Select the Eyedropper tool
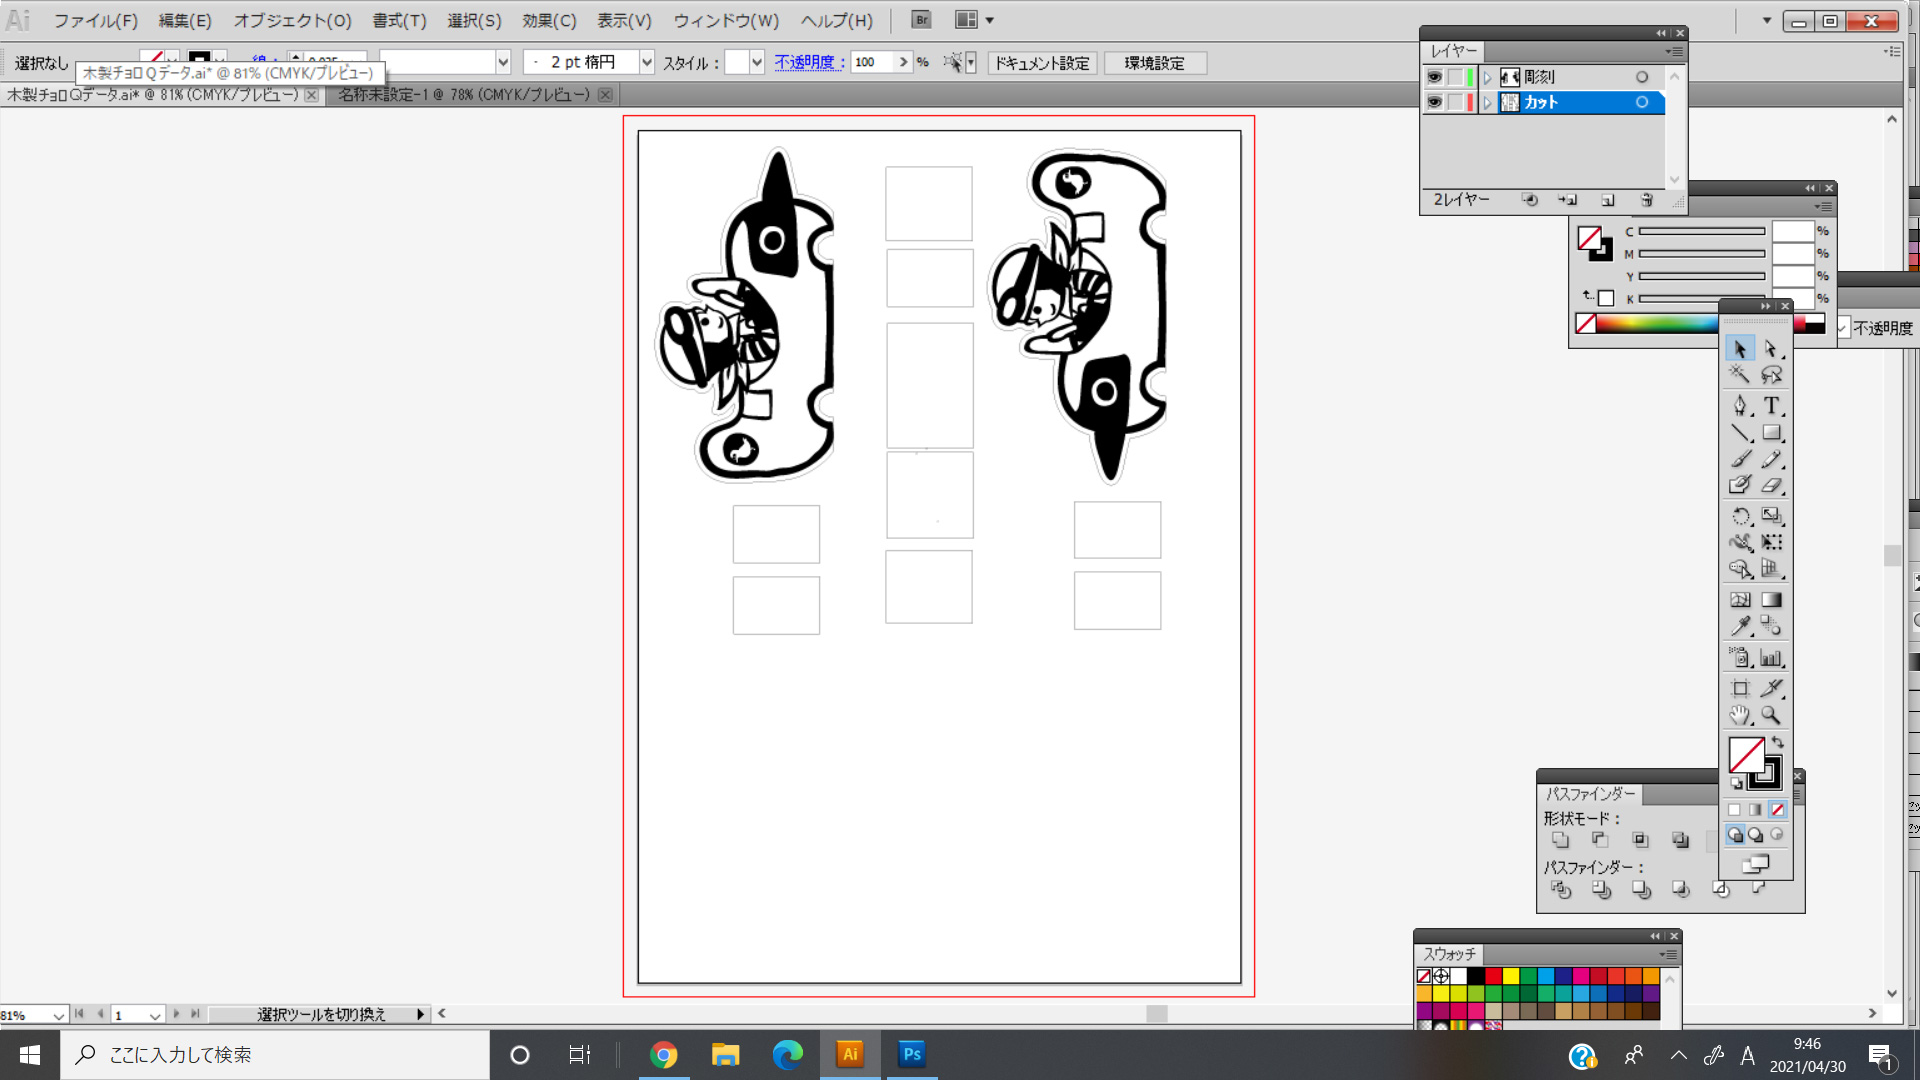 point(1740,626)
